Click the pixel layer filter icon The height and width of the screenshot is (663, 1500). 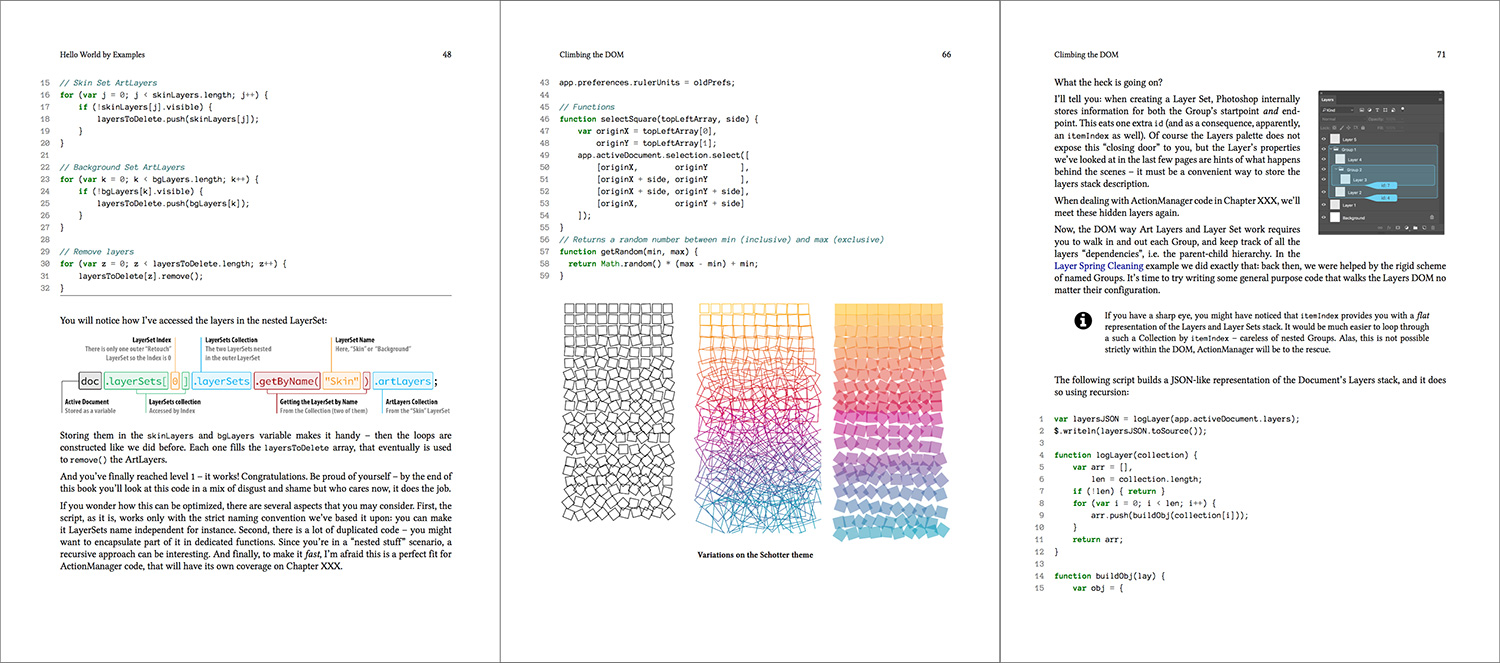click(1361, 110)
